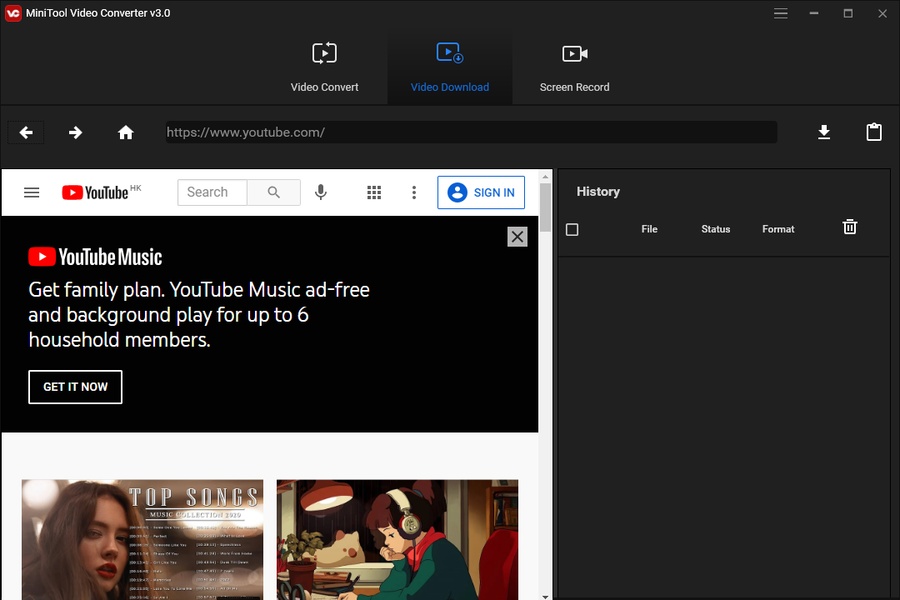Click the MiniTool Video Converter app logo
Viewport: 900px width, 600px height.
tap(13, 13)
